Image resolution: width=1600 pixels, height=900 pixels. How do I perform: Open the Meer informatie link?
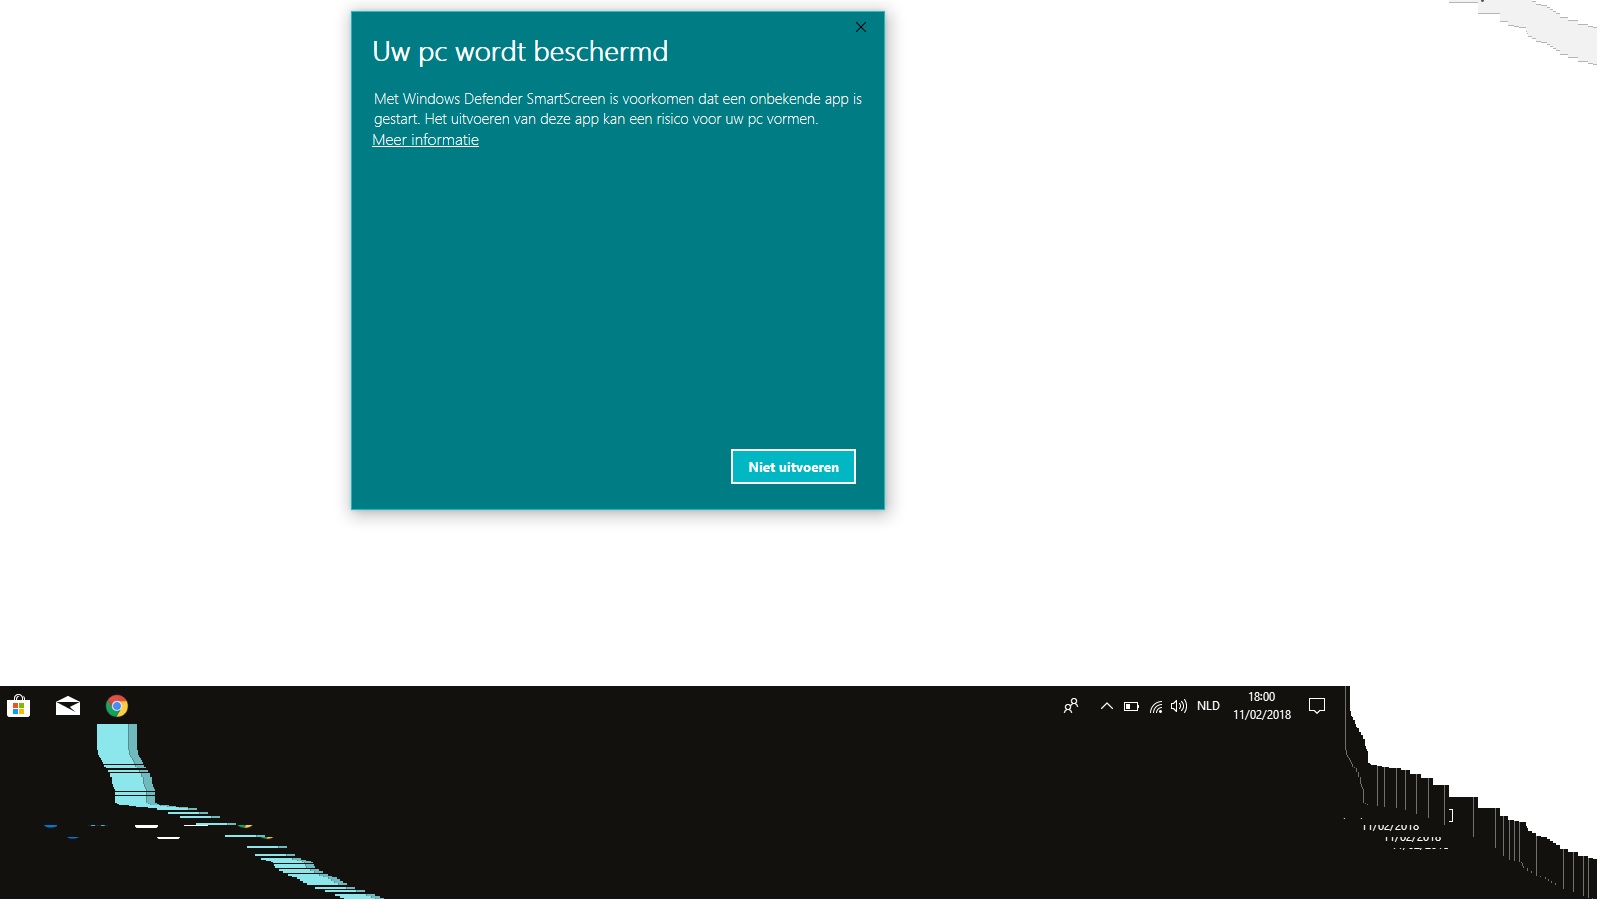pos(425,140)
